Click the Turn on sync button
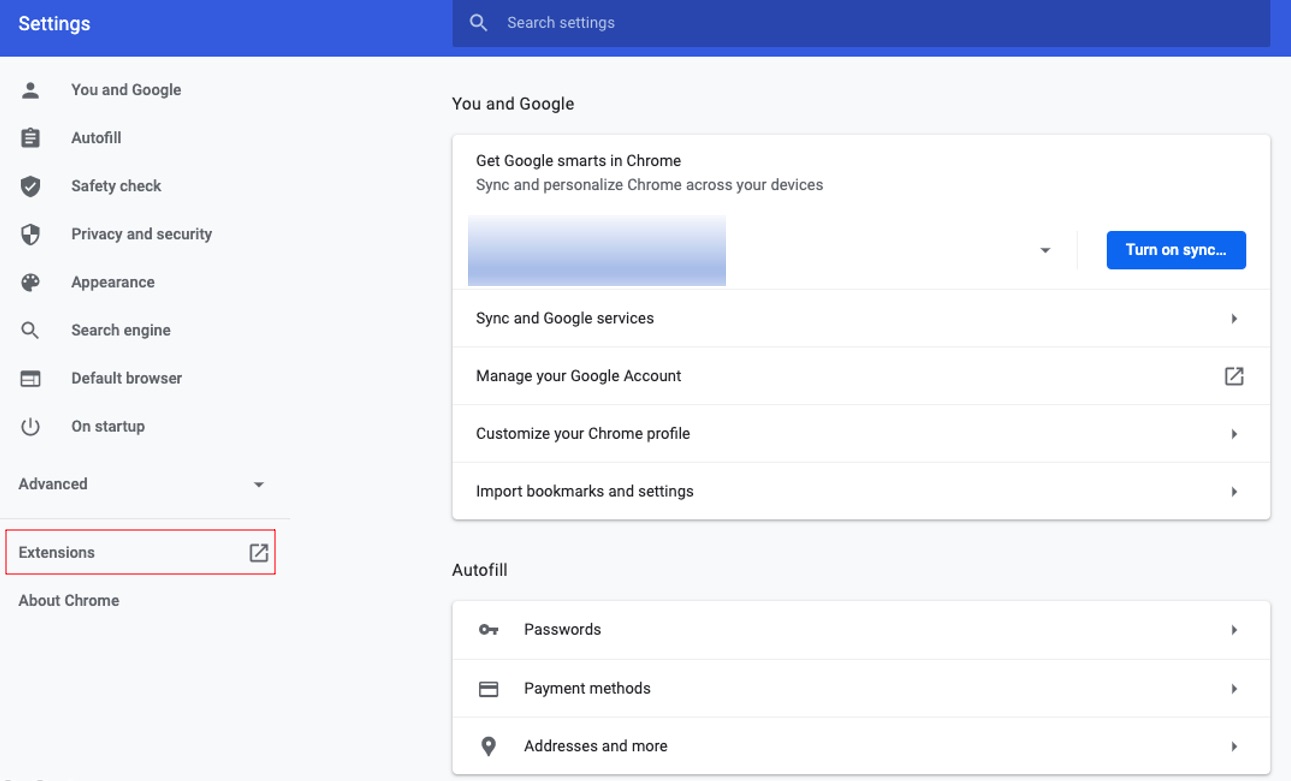The height and width of the screenshot is (781, 1291). click(x=1176, y=250)
